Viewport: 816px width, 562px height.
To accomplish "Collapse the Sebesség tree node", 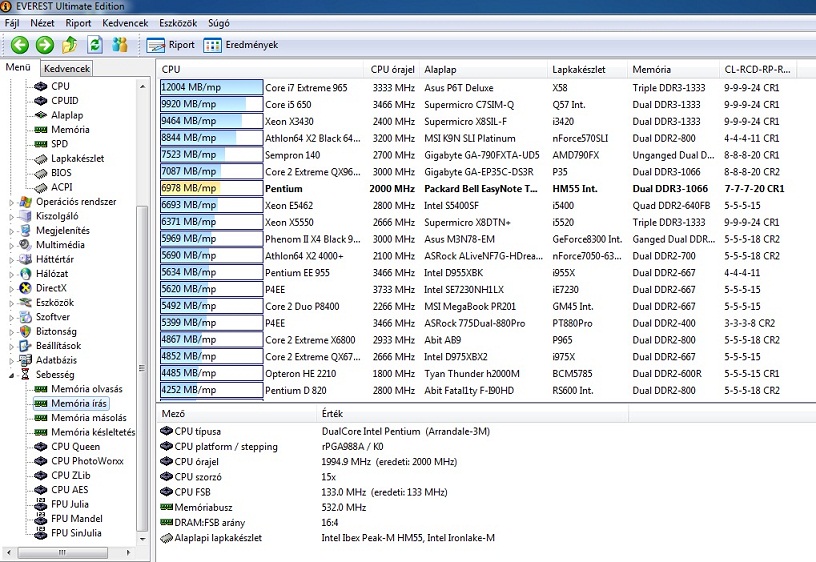I will [x=11, y=375].
